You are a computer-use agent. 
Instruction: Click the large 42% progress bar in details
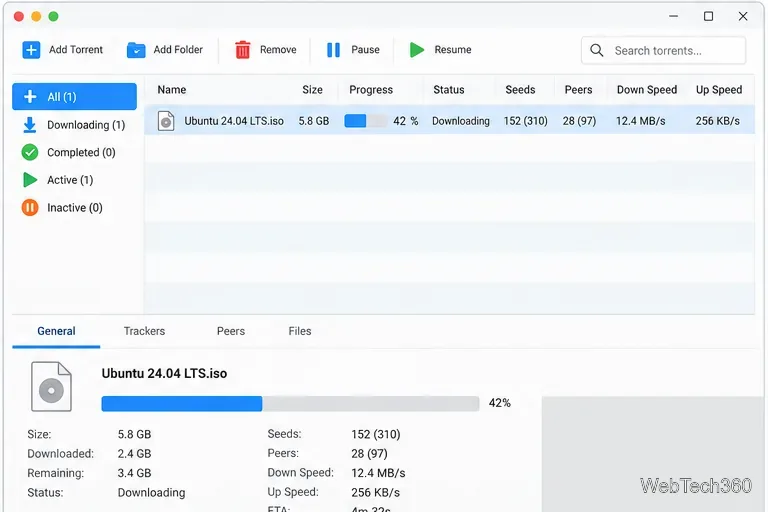point(290,404)
